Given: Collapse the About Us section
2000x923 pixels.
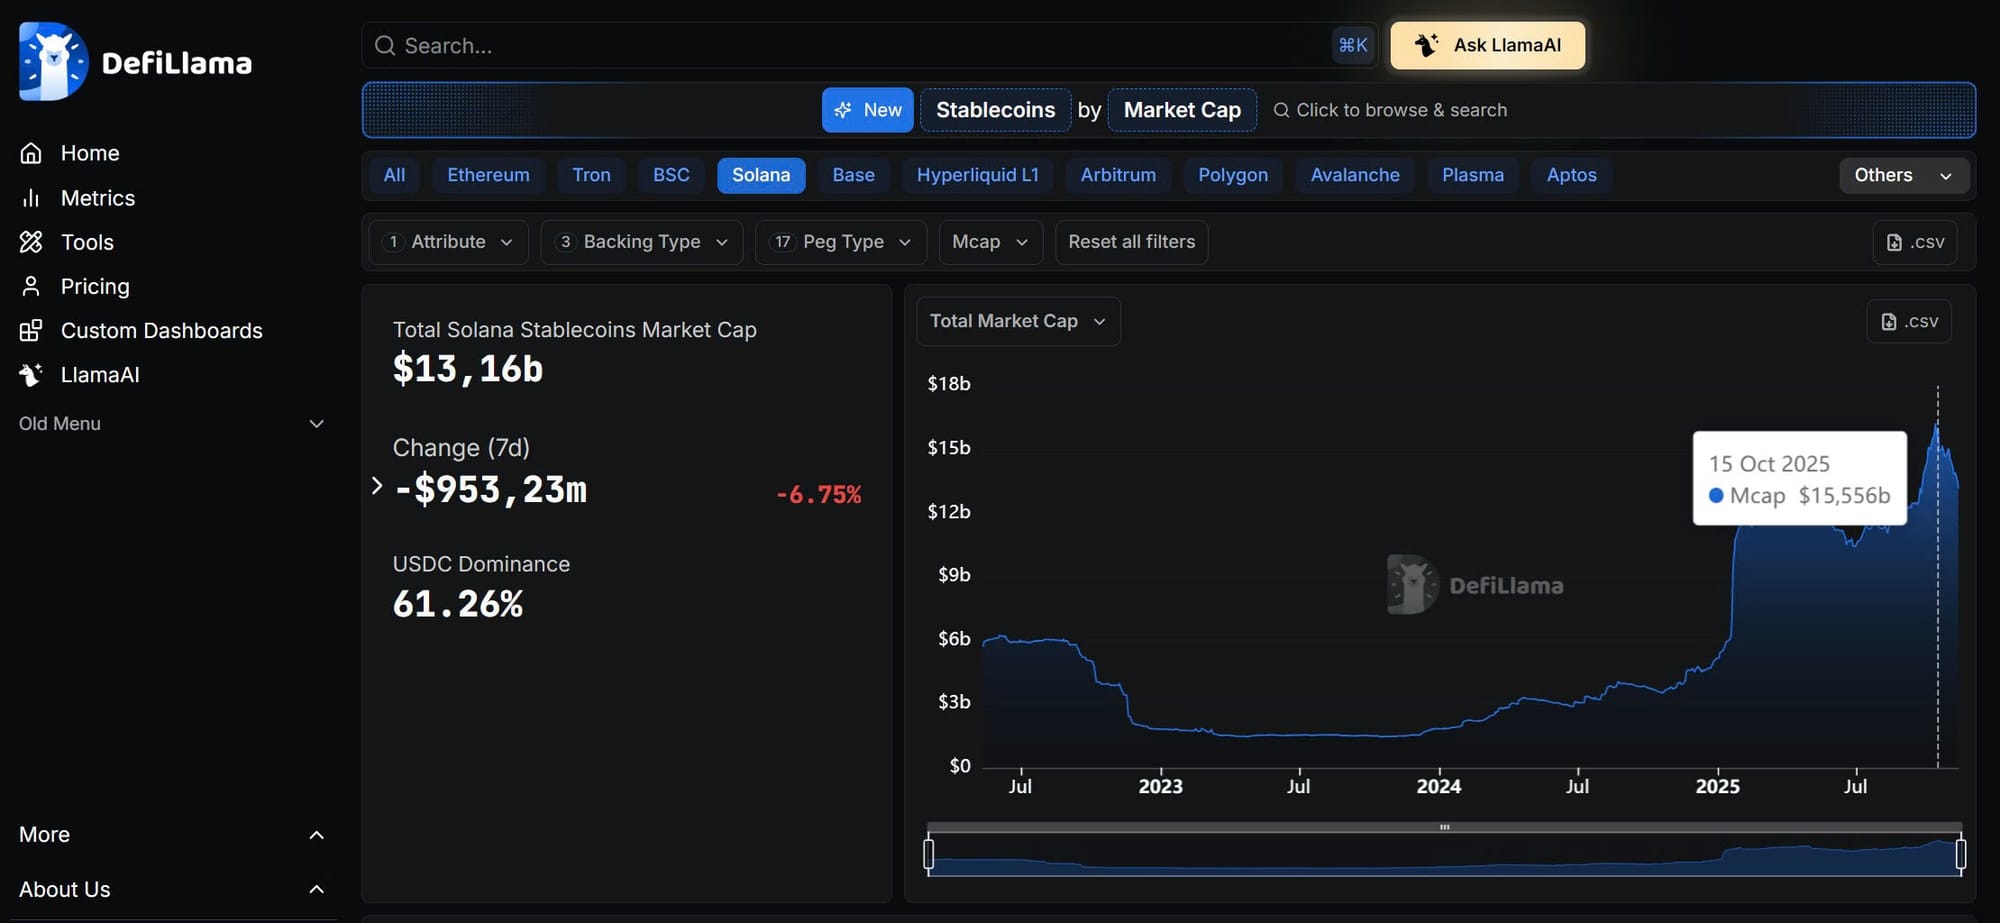Looking at the screenshot, I should [x=316, y=889].
